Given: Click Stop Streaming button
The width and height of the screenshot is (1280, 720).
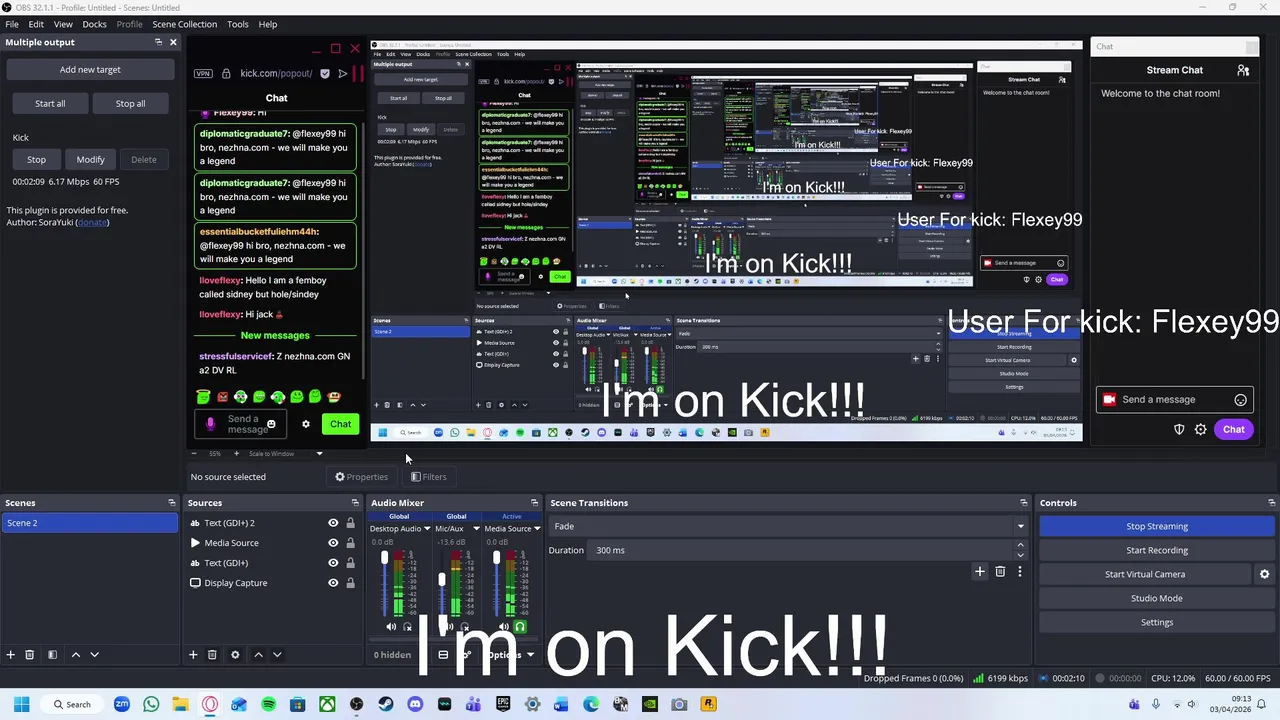Looking at the screenshot, I should coord(1157,526).
